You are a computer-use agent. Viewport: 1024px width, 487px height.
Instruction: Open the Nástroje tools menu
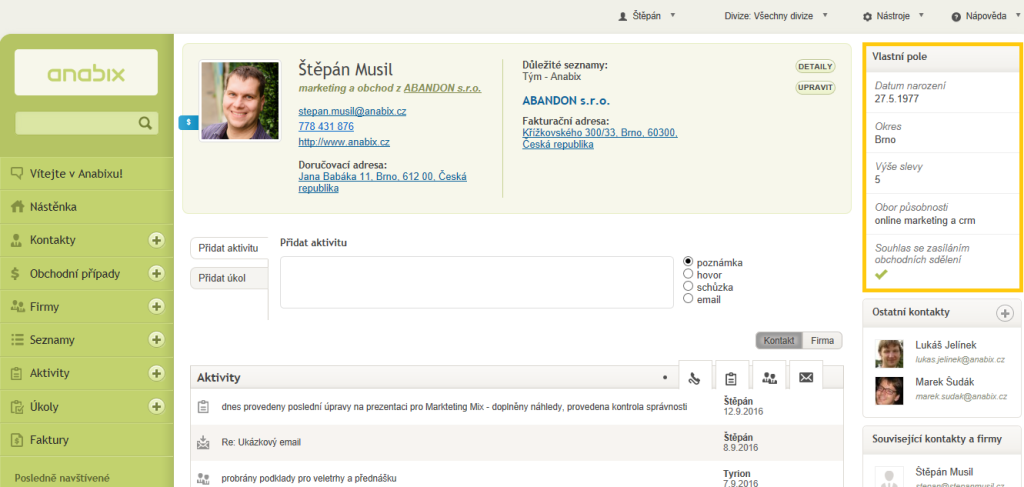892,16
